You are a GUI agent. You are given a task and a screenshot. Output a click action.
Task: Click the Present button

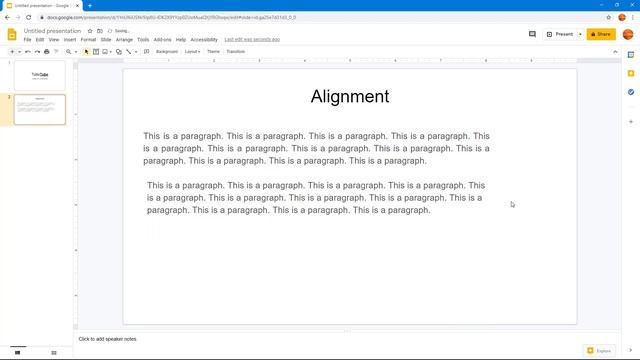tap(560, 34)
